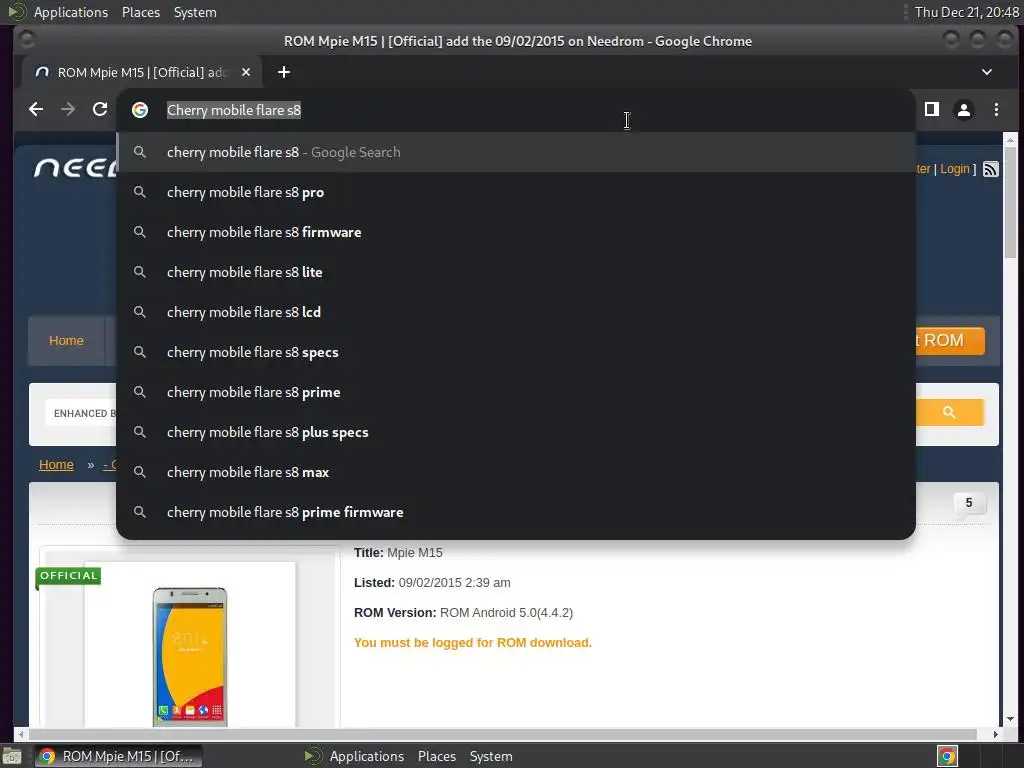Choose 'cherry mobile flare s8 prime' suggestion
Image resolution: width=1024 pixels, height=768 pixels.
pyautogui.click(x=516, y=392)
